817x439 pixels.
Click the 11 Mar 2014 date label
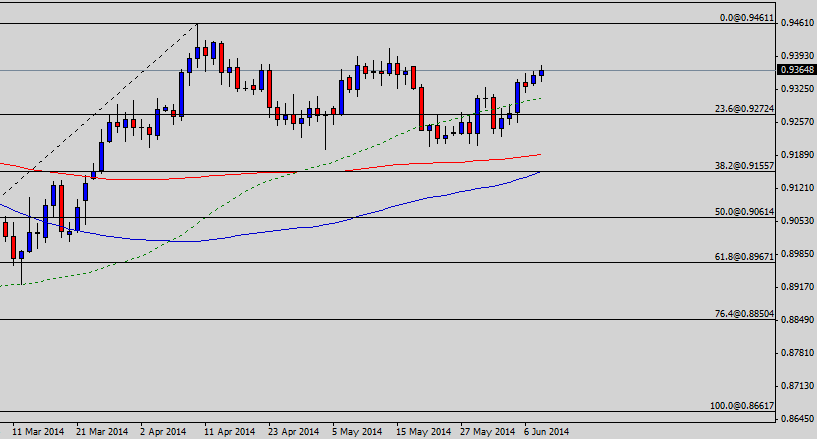pos(38,432)
